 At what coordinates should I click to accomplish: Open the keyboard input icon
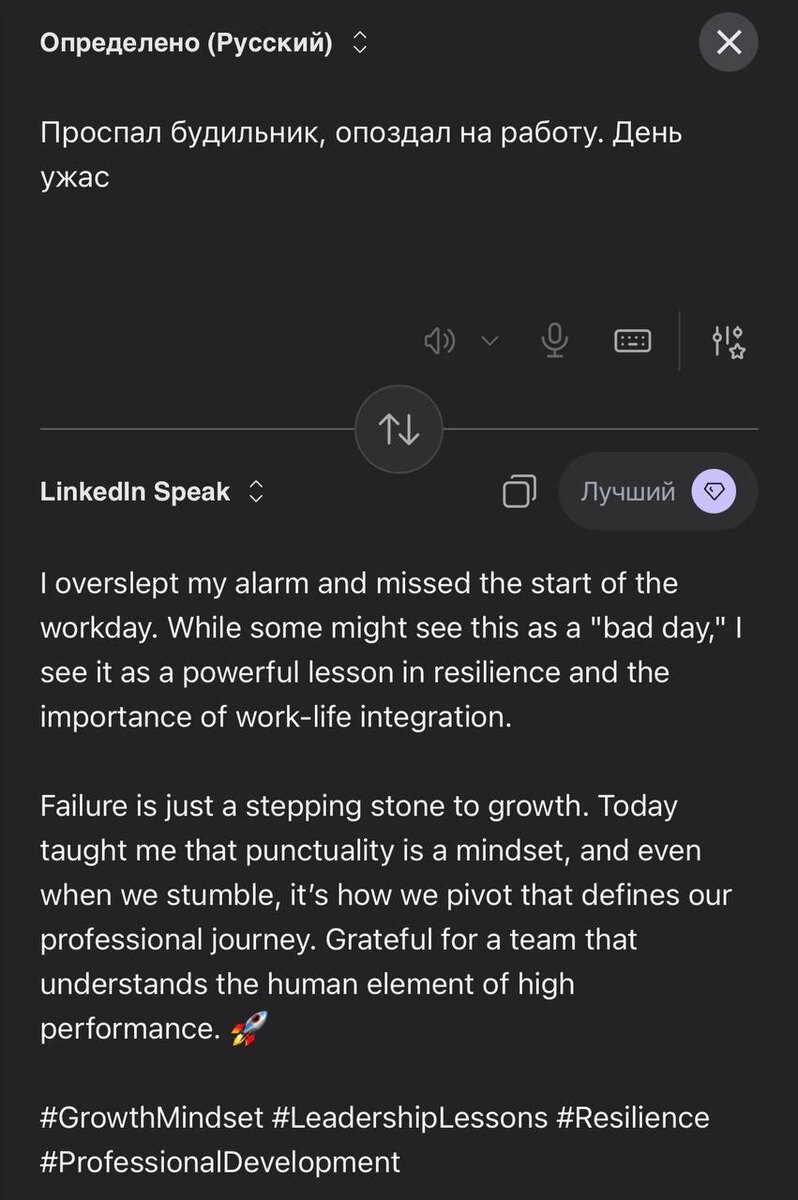click(x=632, y=341)
